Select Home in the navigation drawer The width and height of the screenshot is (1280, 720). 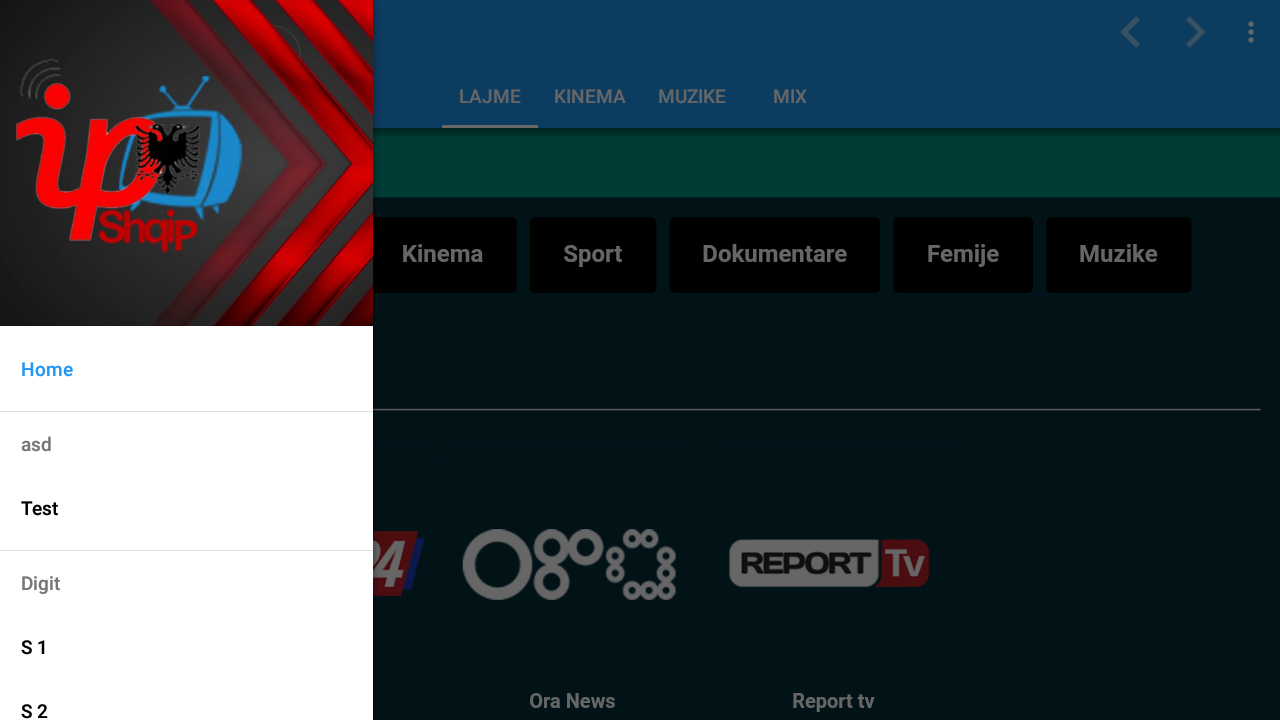(186, 369)
